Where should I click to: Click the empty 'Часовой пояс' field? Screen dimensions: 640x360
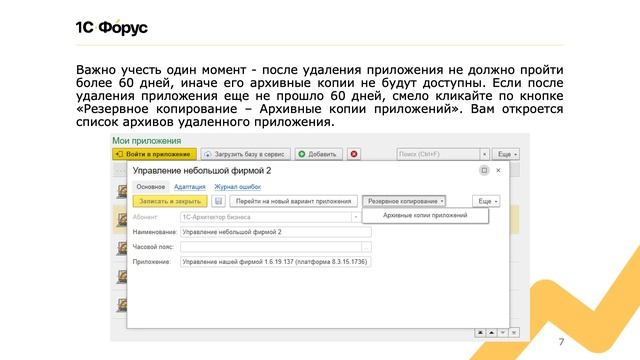pyautogui.click(x=271, y=247)
